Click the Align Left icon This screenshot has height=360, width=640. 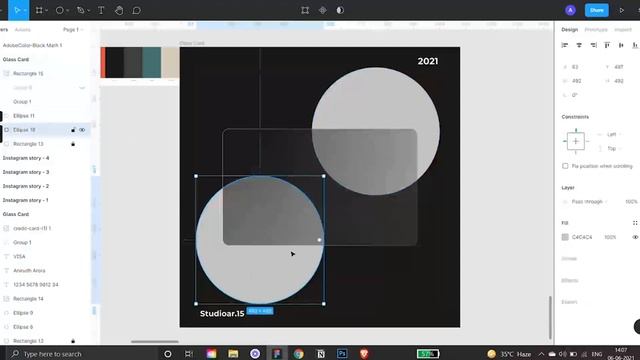[565, 45]
